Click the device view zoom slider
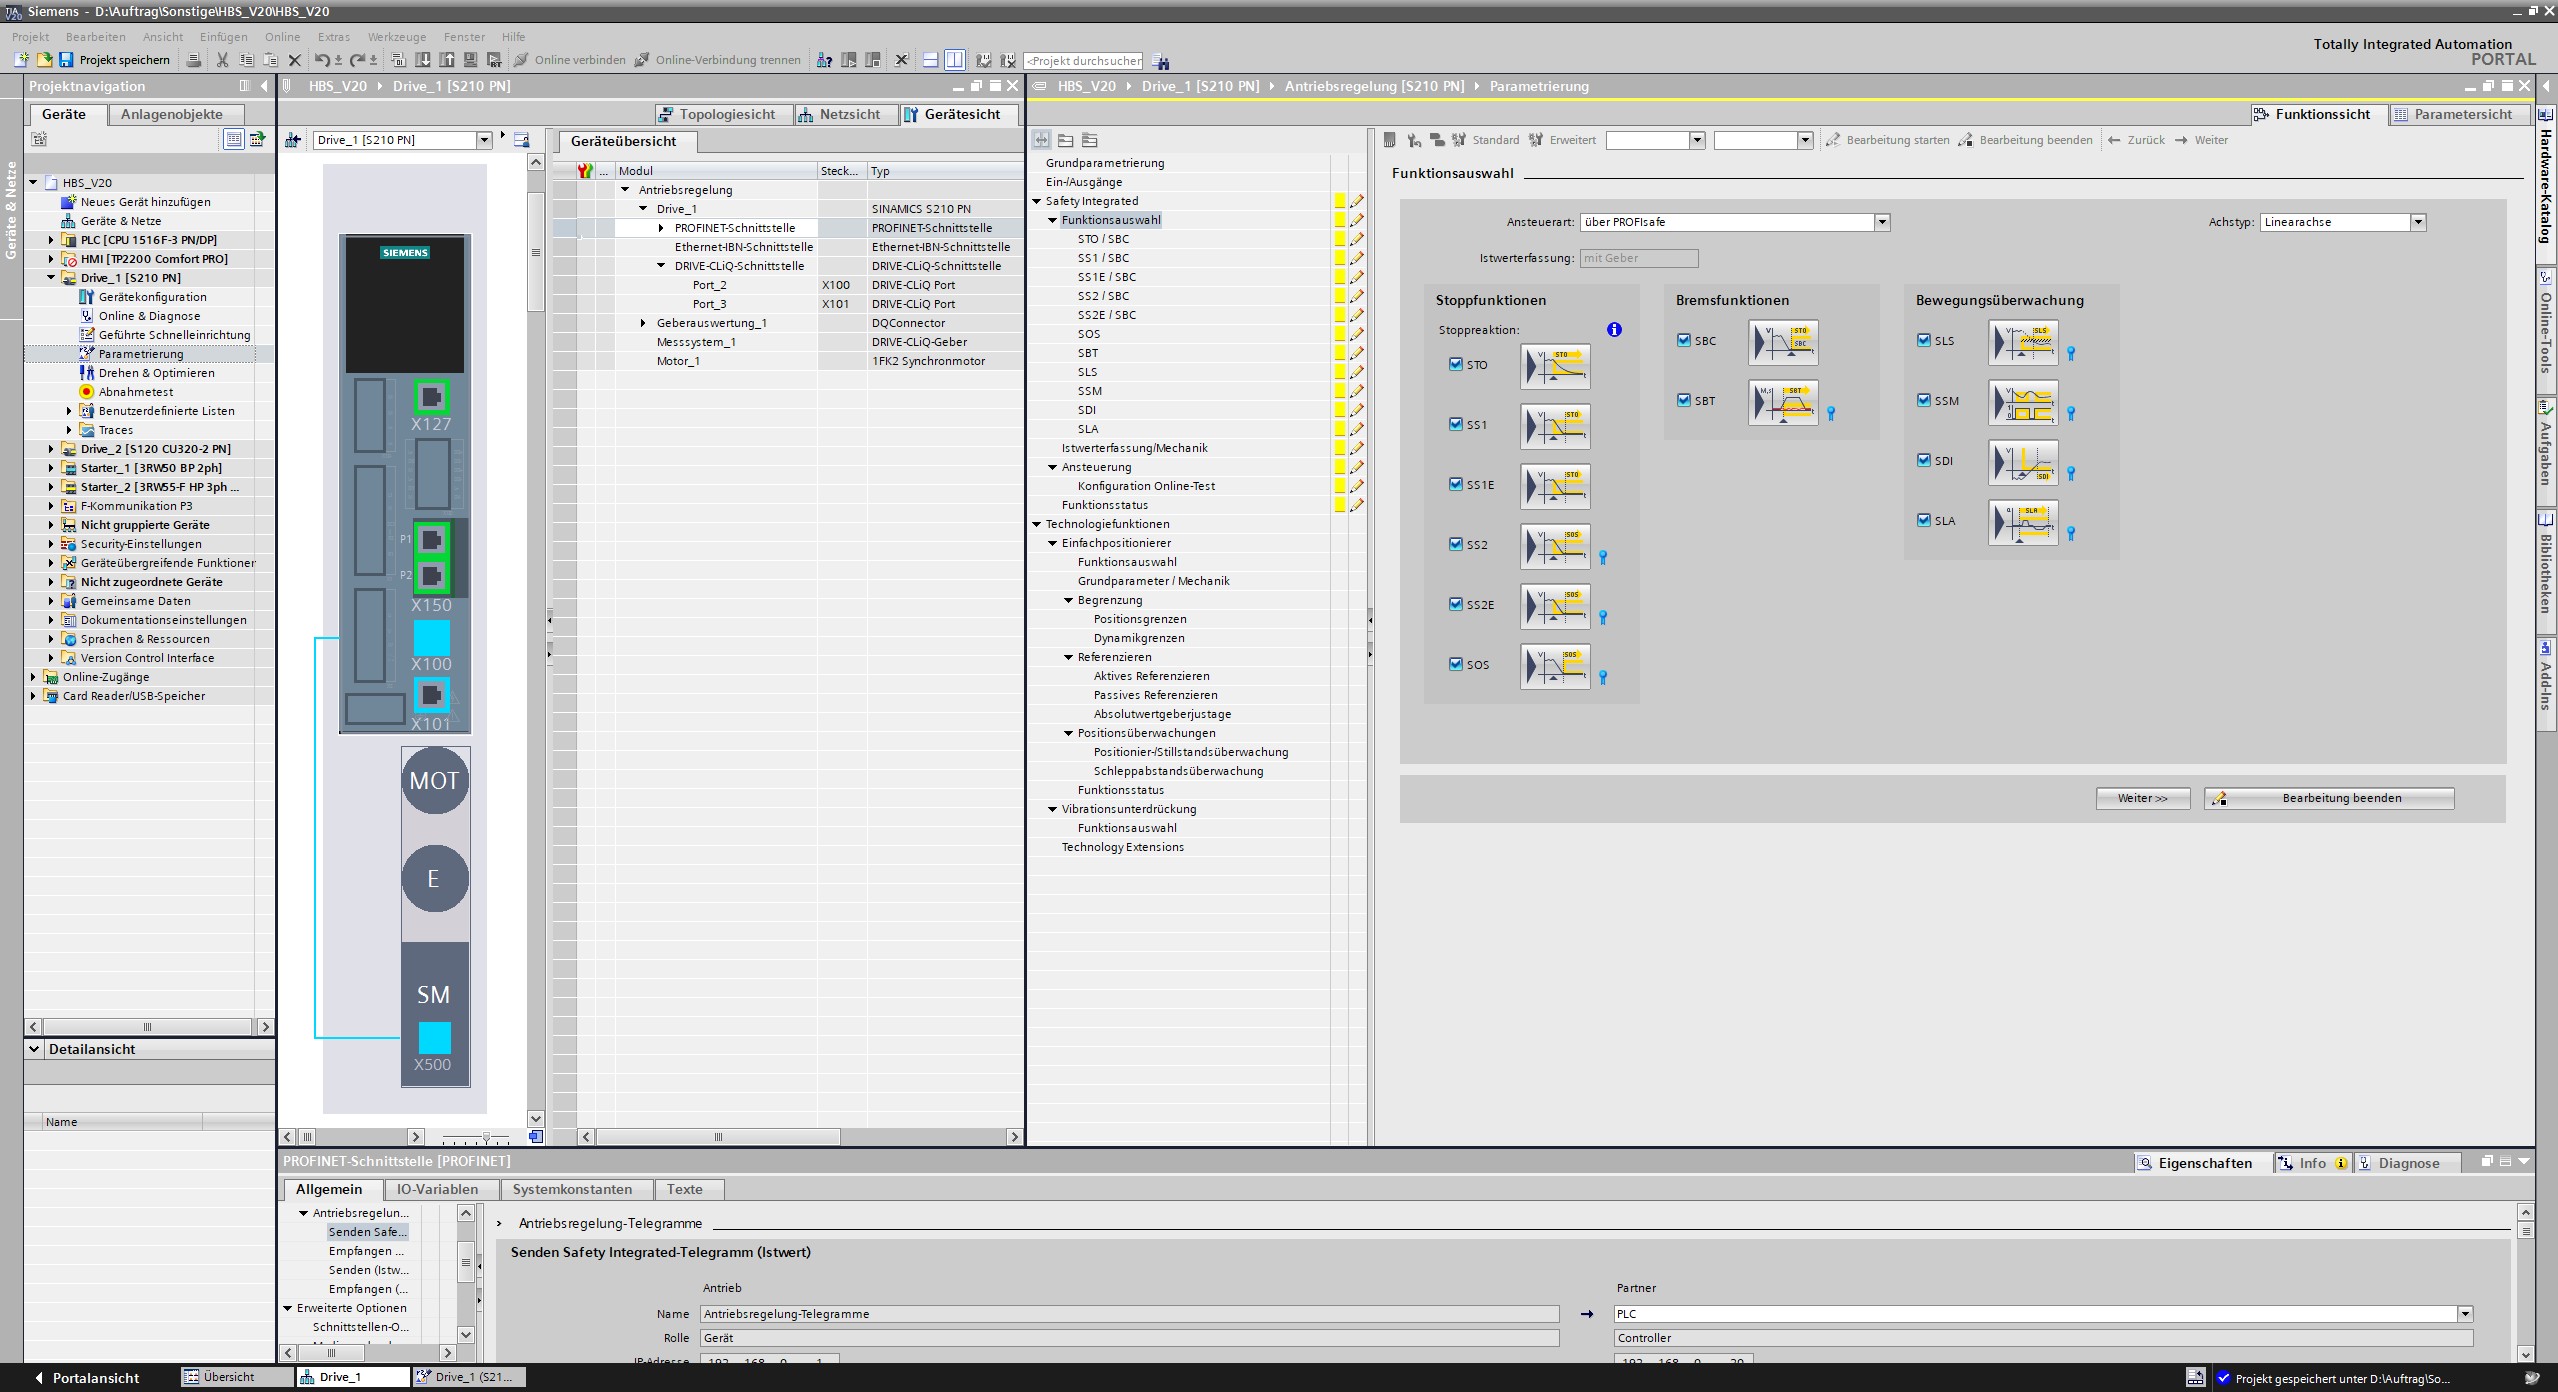This screenshot has width=2558, height=1392. [x=486, y=1137]
